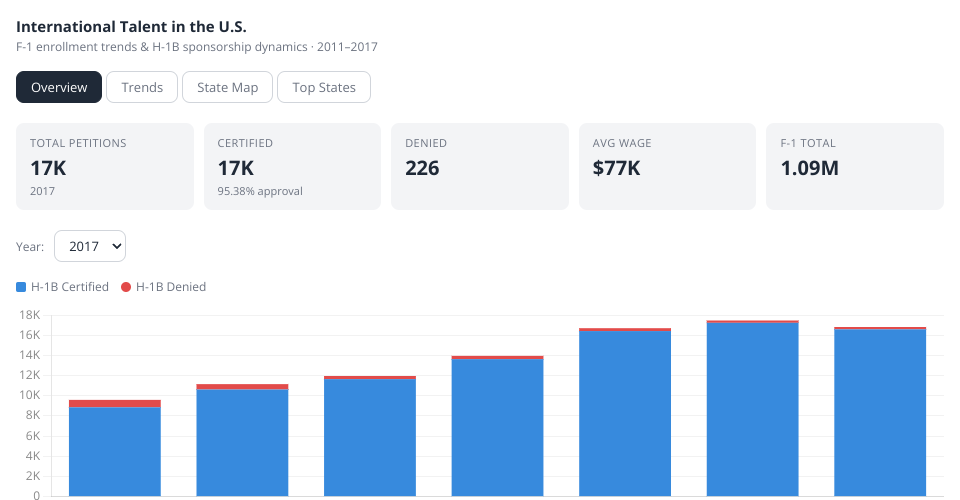The image size is (960, 500).
Task: Select the Top States tab
Action: (323, 87)
